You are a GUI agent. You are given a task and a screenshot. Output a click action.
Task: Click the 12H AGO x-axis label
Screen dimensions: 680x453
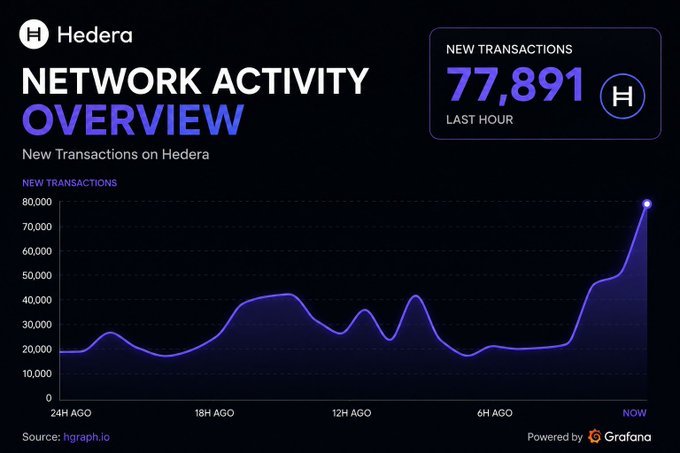[x=352, y=413]
